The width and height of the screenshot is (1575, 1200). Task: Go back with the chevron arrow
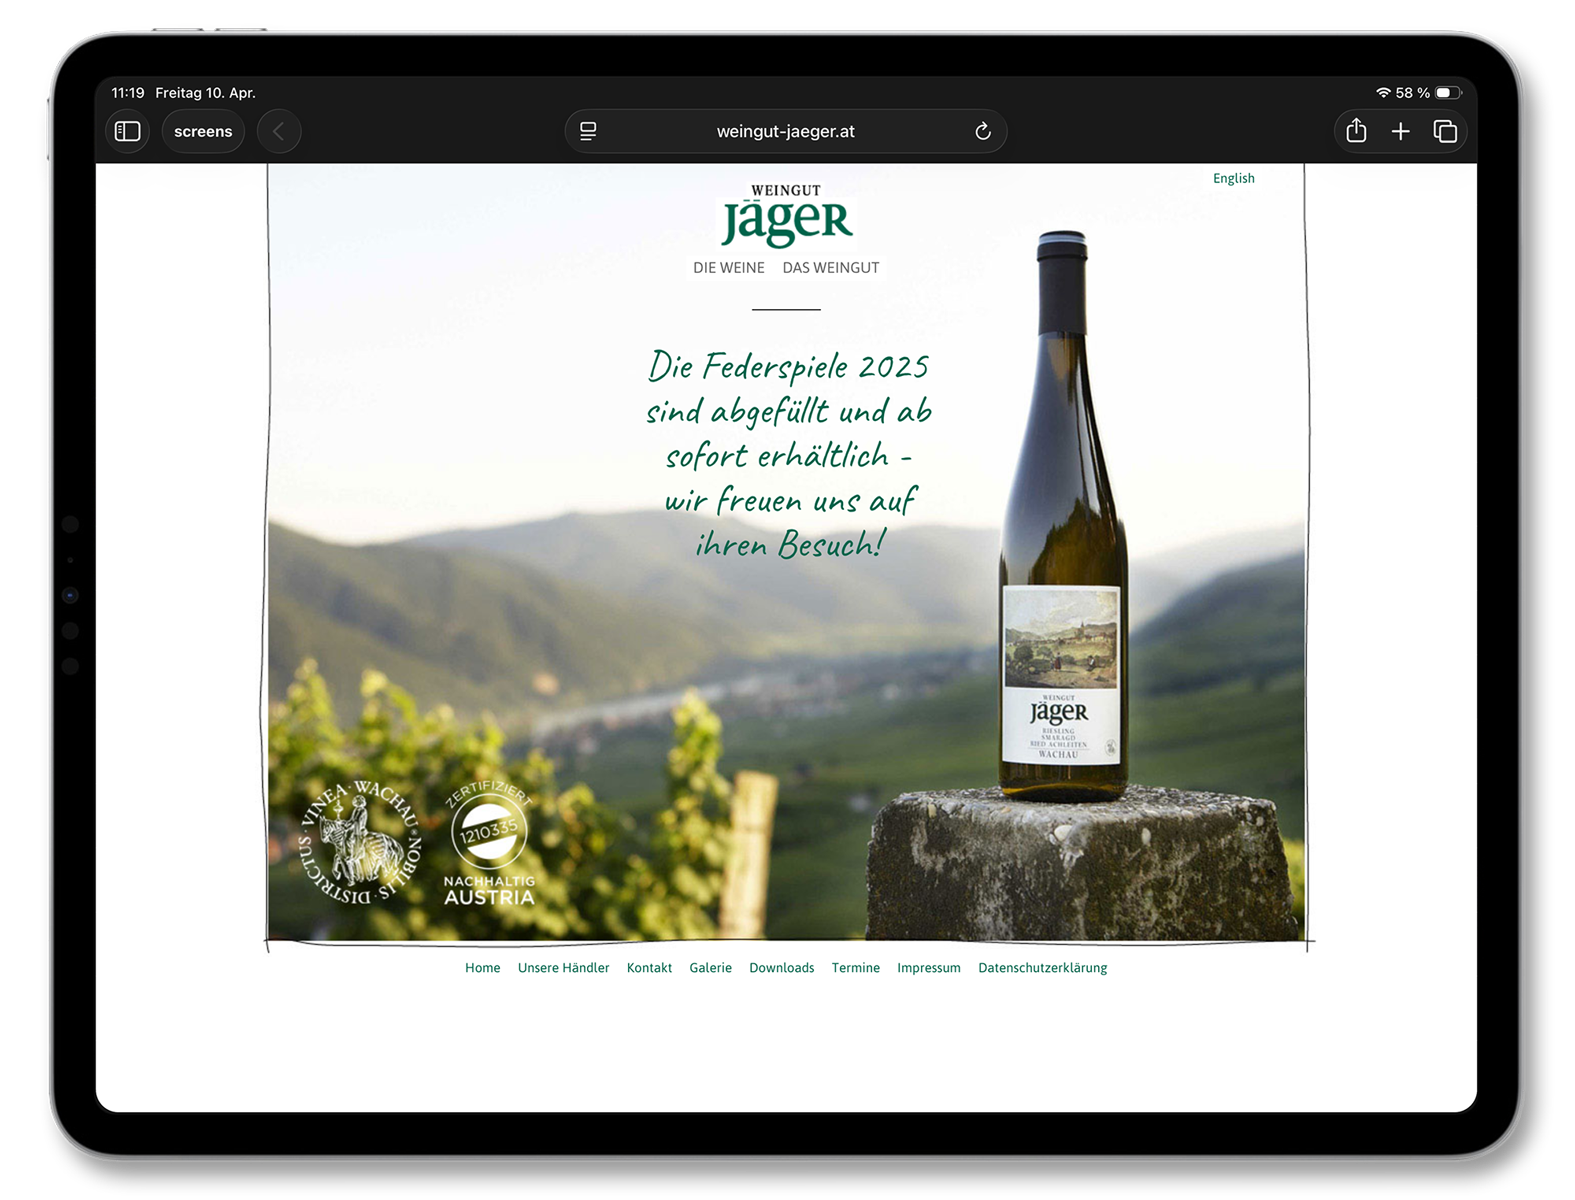coord(279,131)
